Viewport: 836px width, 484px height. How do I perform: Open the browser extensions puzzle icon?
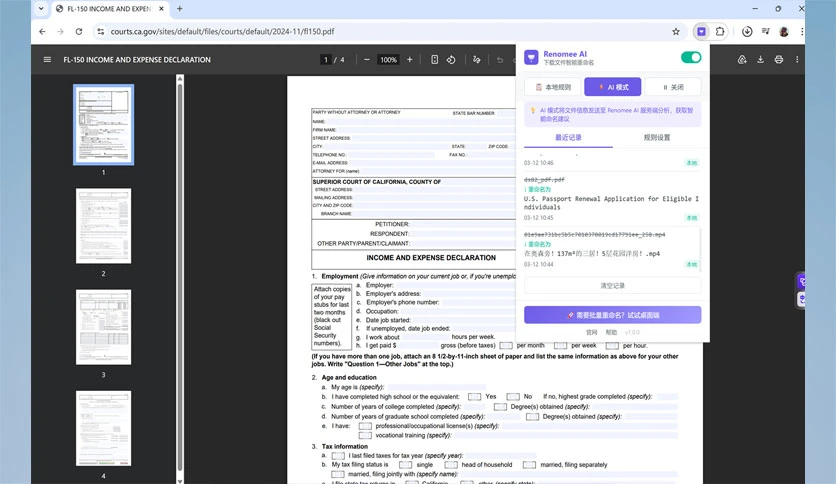tap(720, 31)
